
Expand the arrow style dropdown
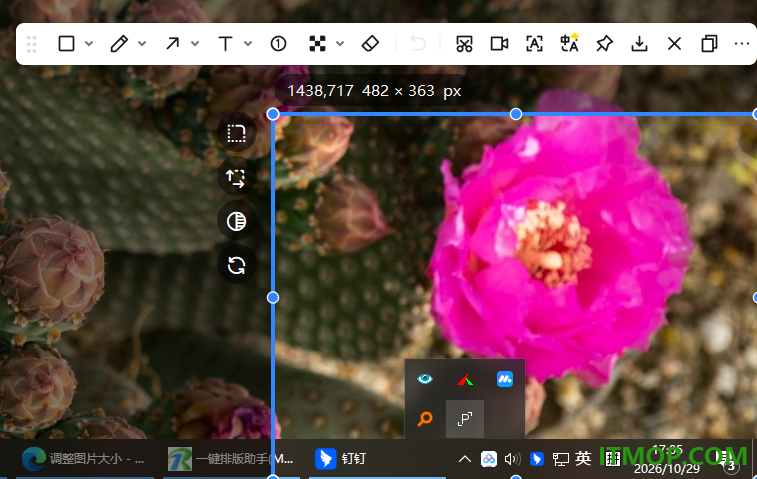(195, 44)
